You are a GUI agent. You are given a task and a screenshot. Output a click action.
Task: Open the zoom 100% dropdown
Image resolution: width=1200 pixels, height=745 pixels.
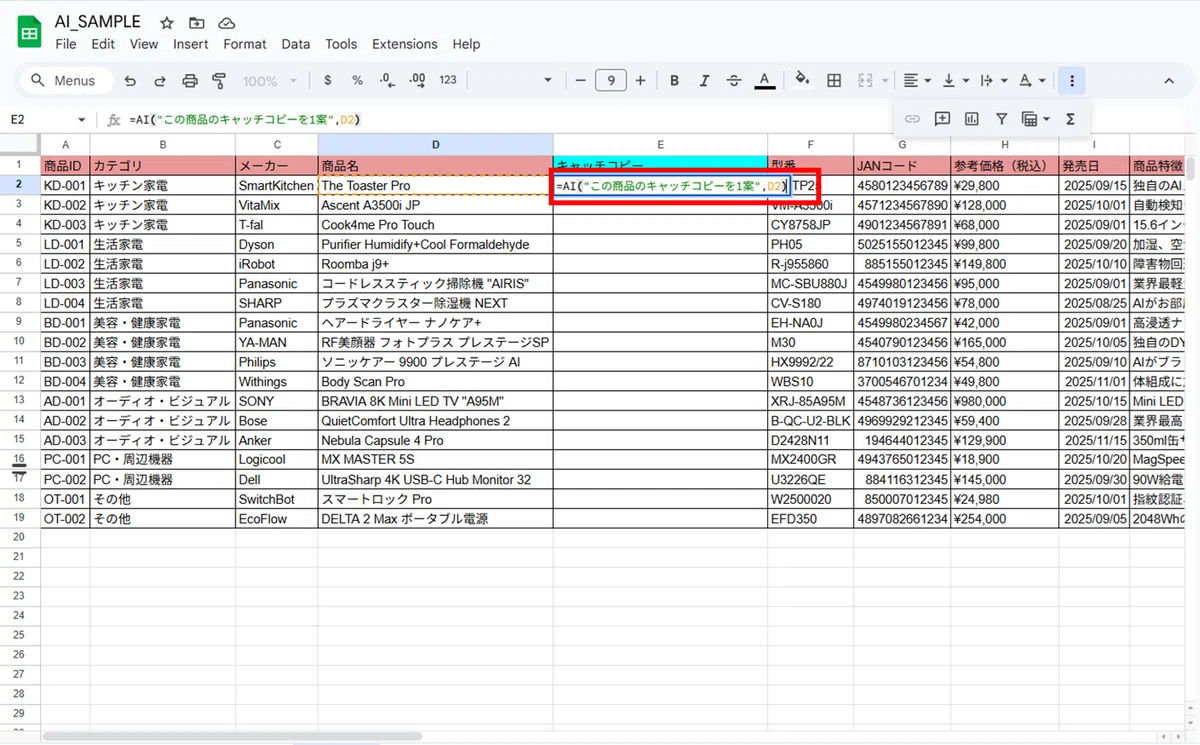coord(268,81)
